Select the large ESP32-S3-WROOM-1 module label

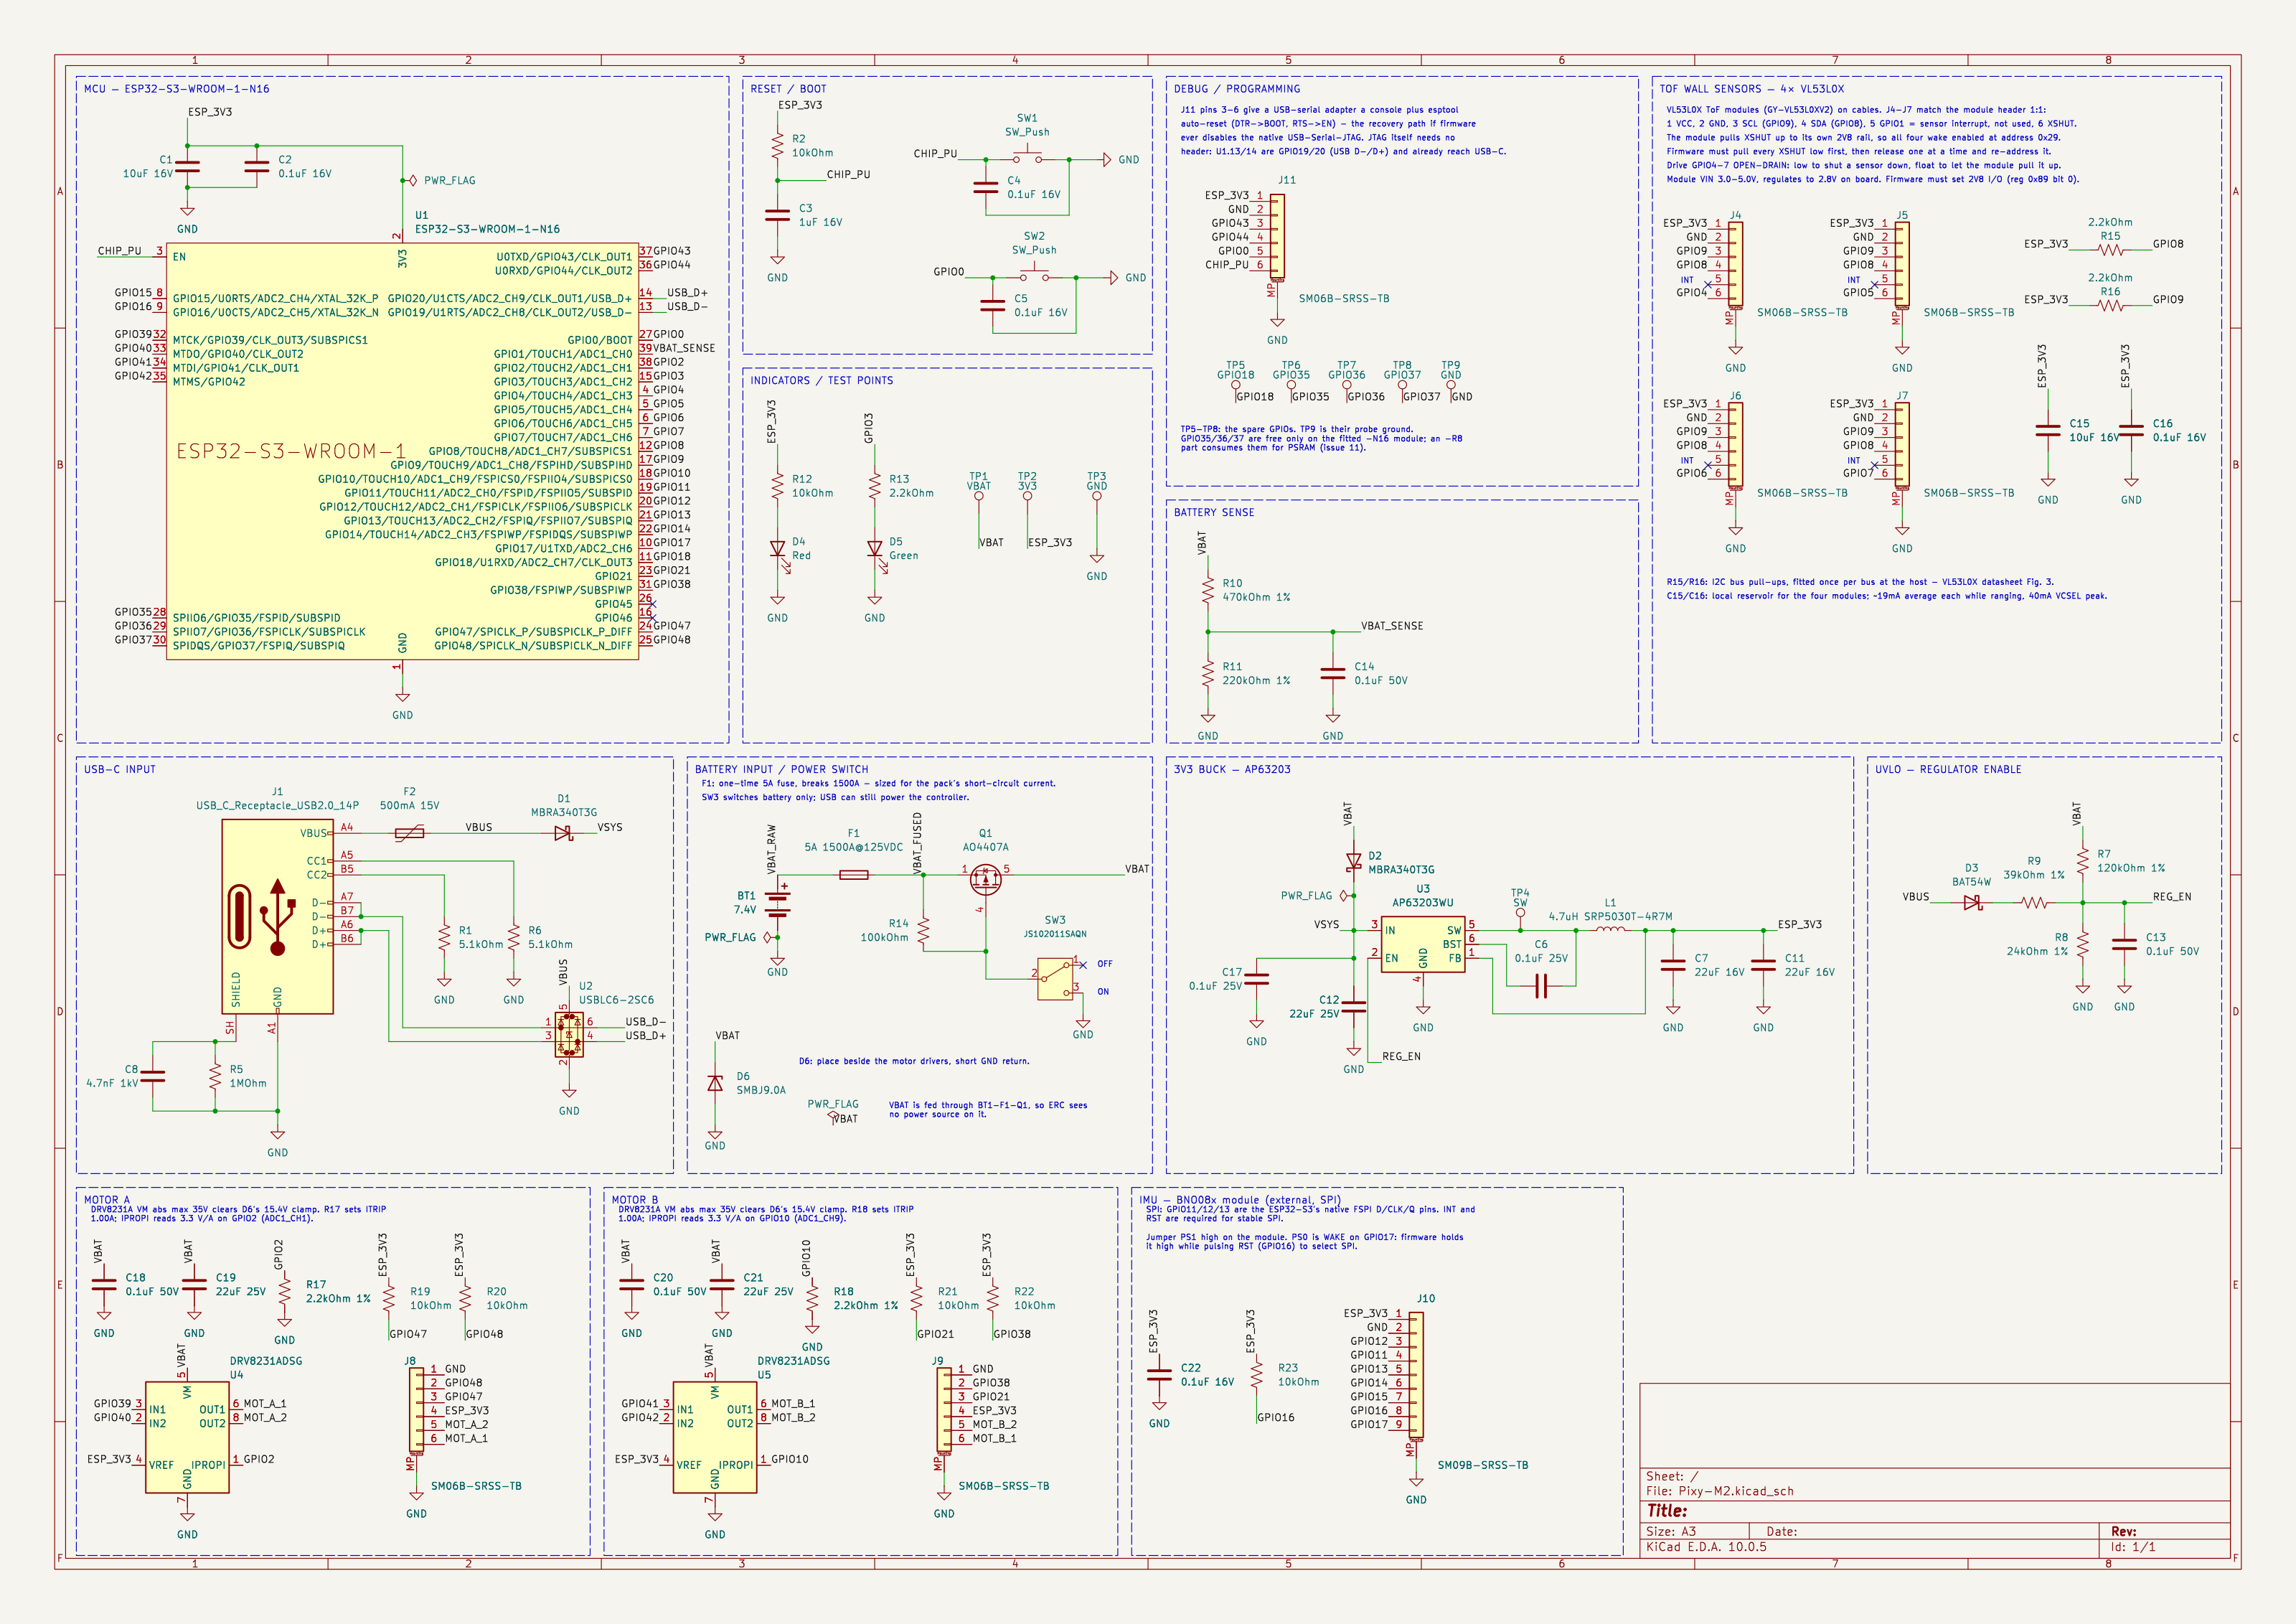coord(291,451)
